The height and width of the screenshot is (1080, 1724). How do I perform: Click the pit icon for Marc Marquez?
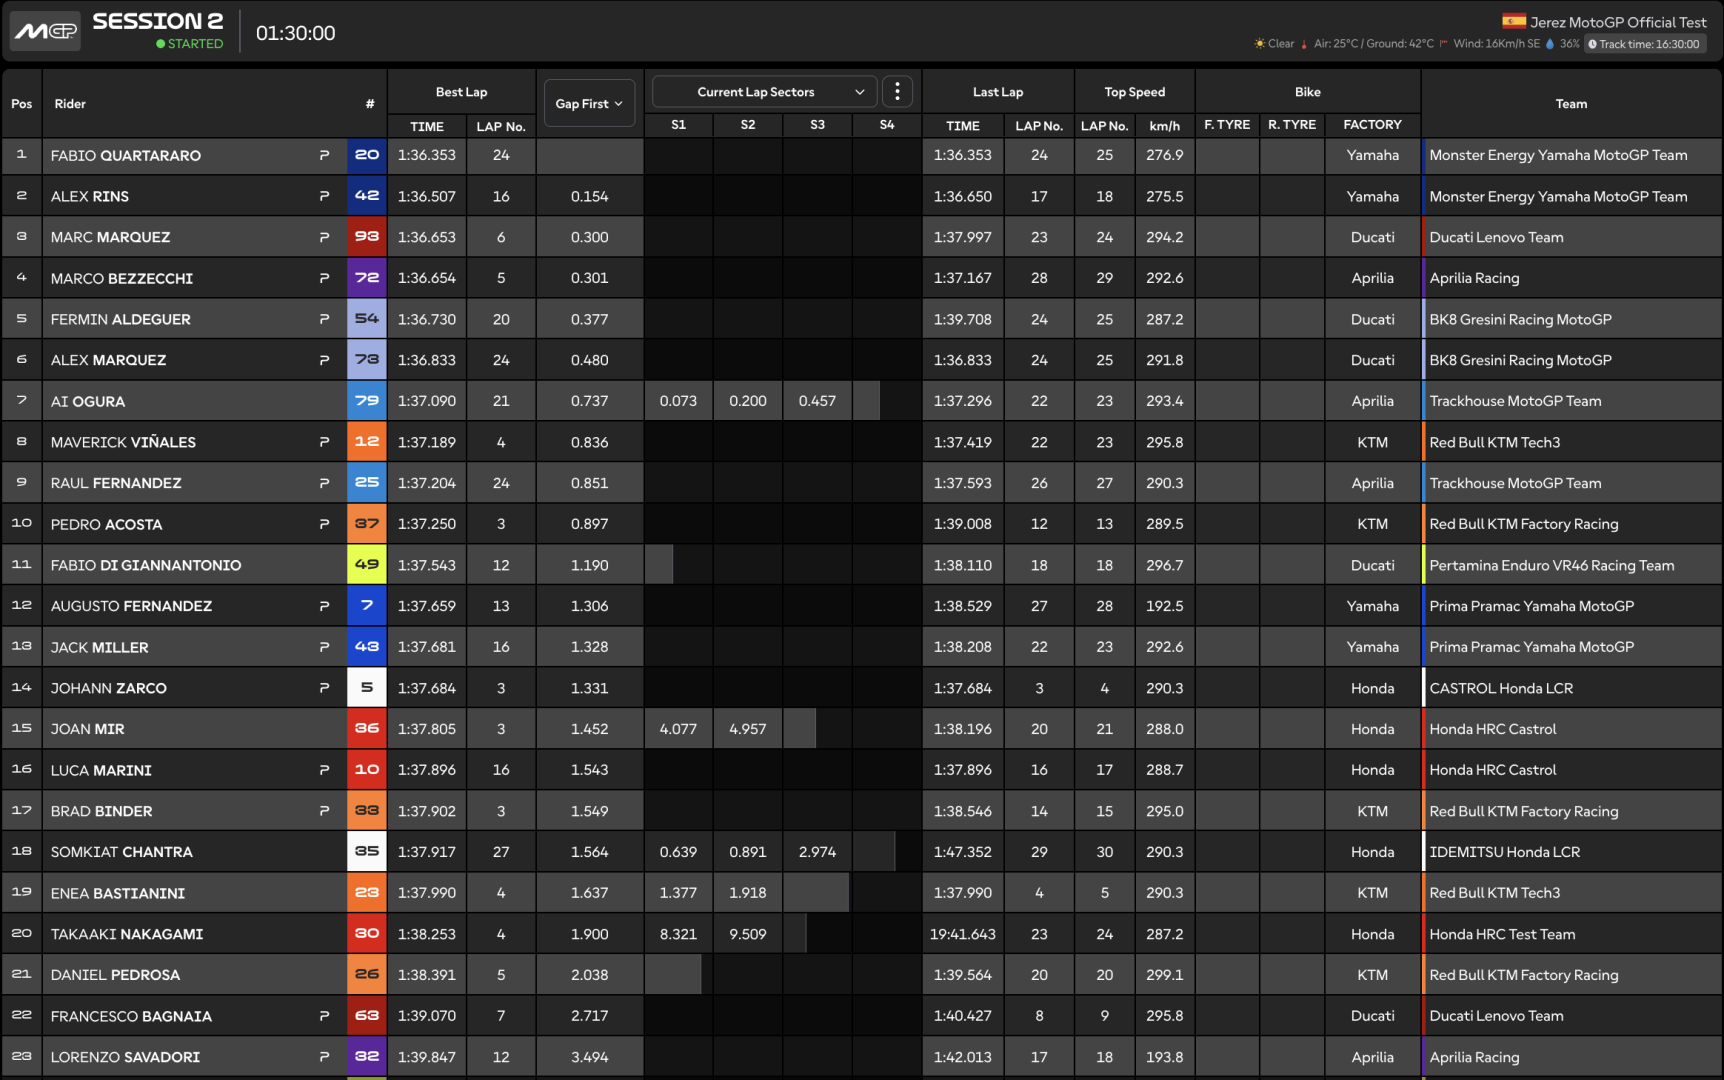click(x=324, y=237)
